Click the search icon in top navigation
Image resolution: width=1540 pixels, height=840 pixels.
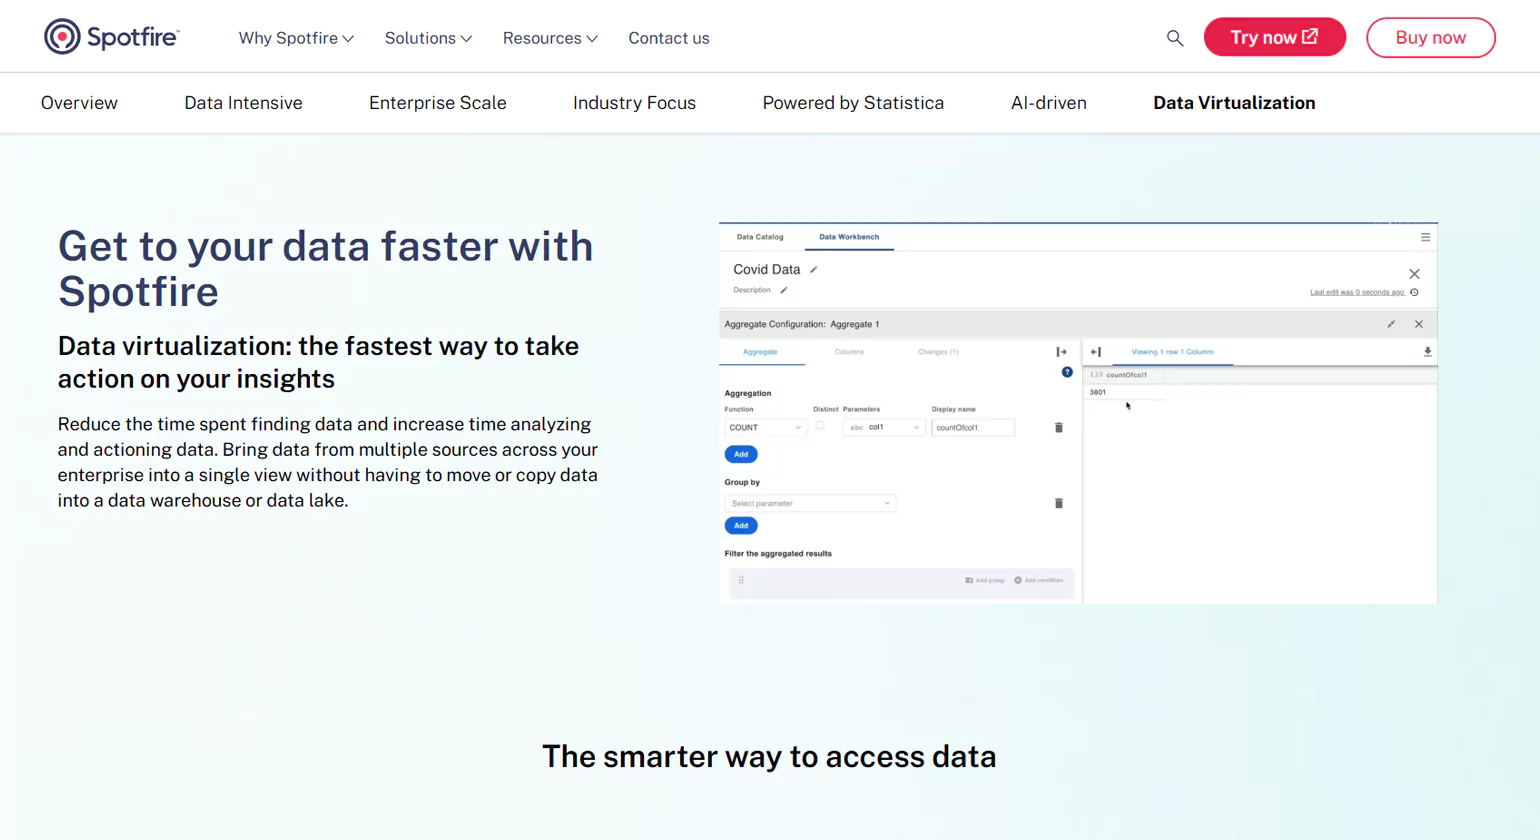coord(1175,37)
